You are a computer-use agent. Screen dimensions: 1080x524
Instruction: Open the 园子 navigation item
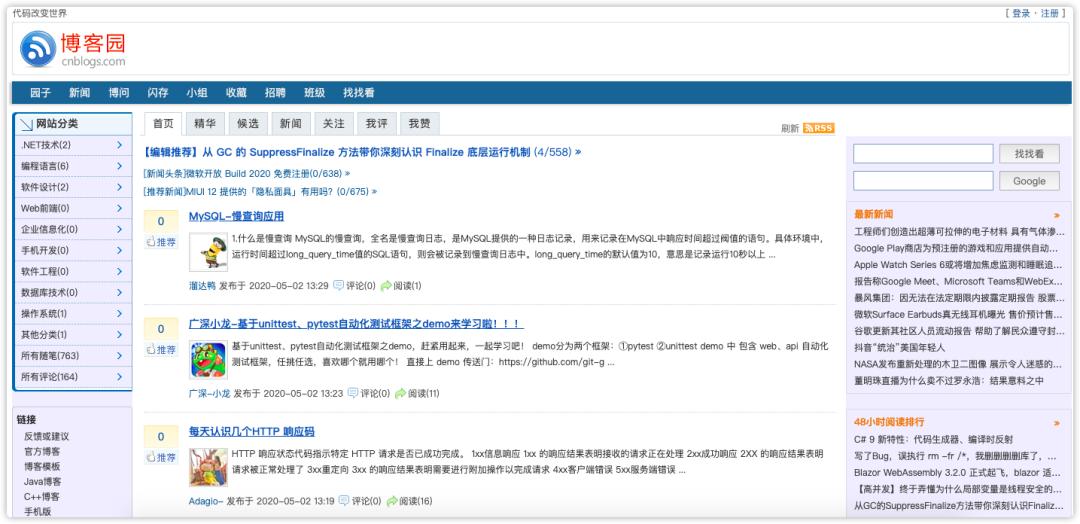pos(41,92)
